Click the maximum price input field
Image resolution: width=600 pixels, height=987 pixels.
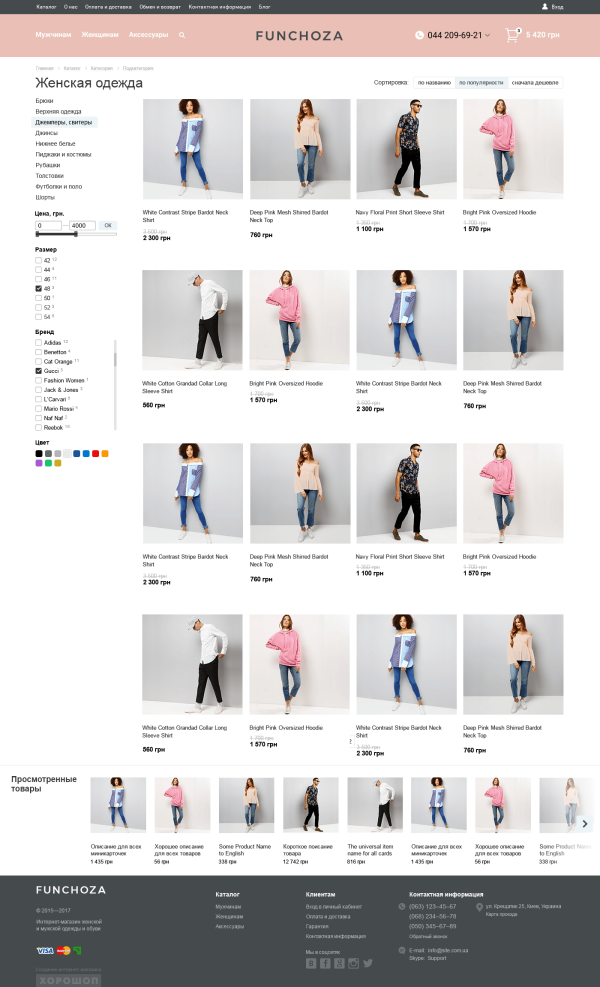pyautogui.click(x=82, y=225)
